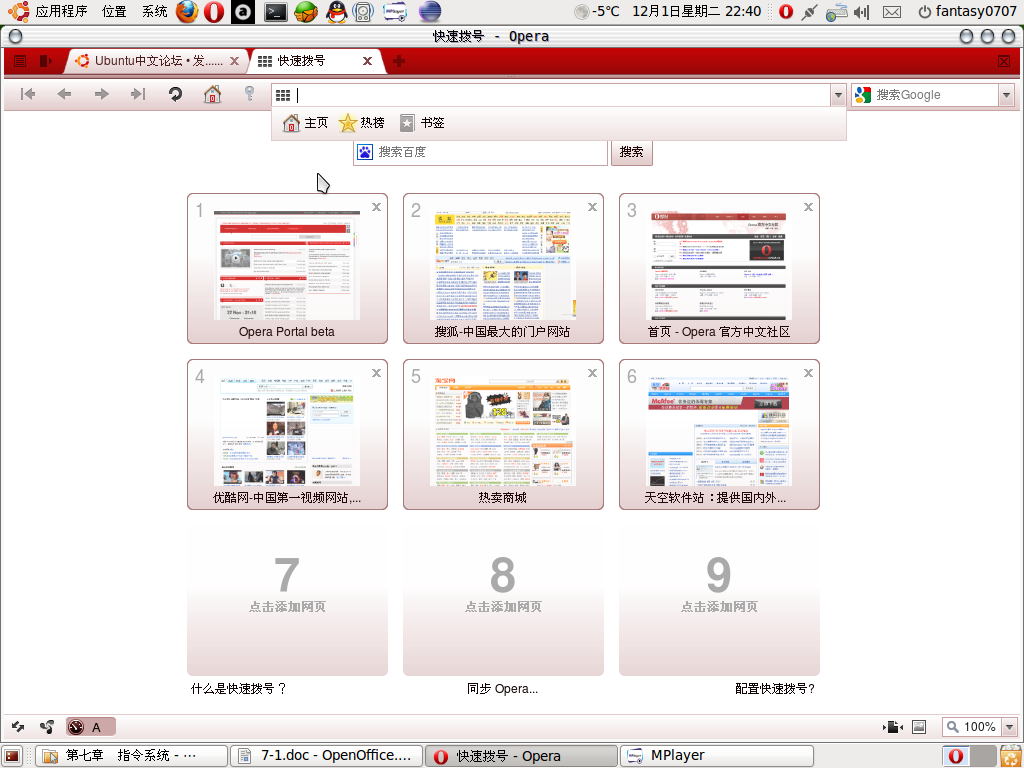Toggle the show images icon in the status bar
Screen dimensions: 1024x768
919,726
